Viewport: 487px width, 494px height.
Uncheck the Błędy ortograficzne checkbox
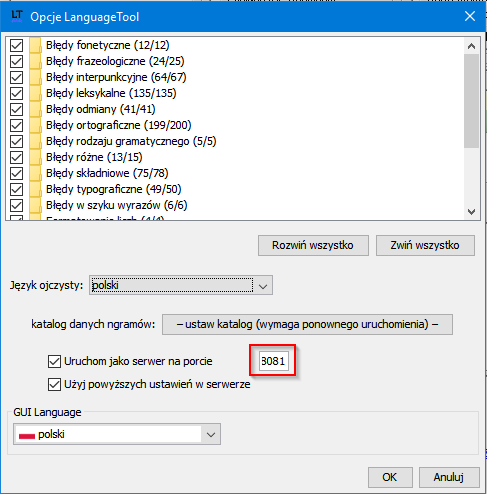tap(16, 125)
